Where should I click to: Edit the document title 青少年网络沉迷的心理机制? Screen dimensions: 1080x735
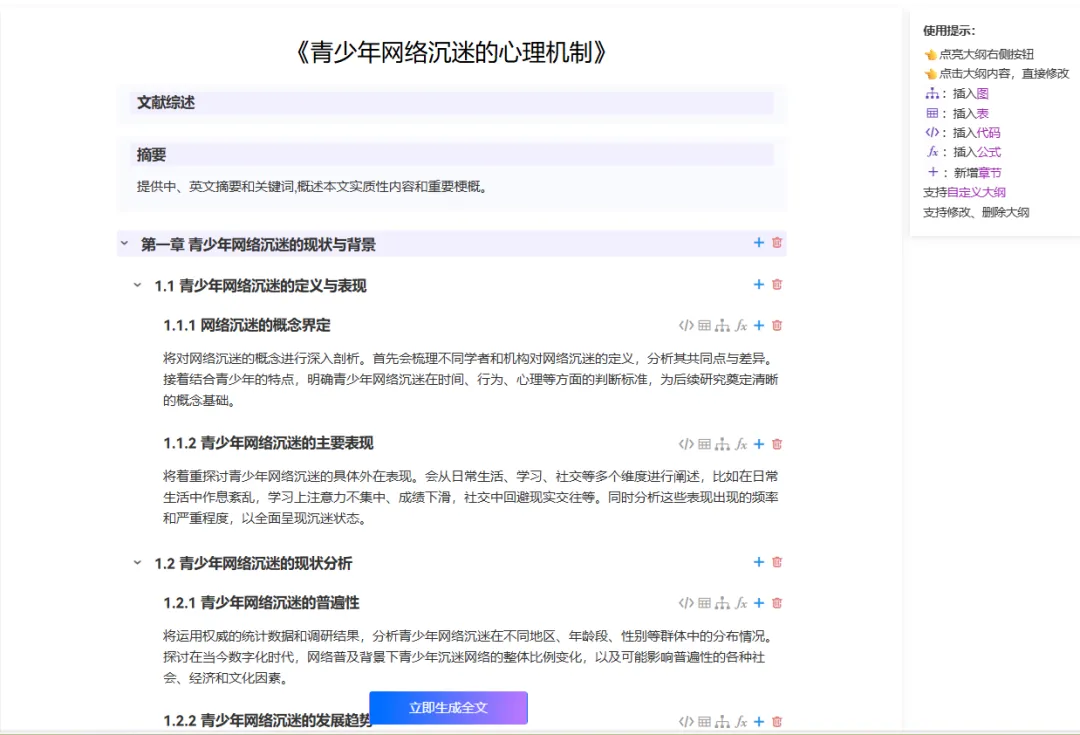[452, 52]
